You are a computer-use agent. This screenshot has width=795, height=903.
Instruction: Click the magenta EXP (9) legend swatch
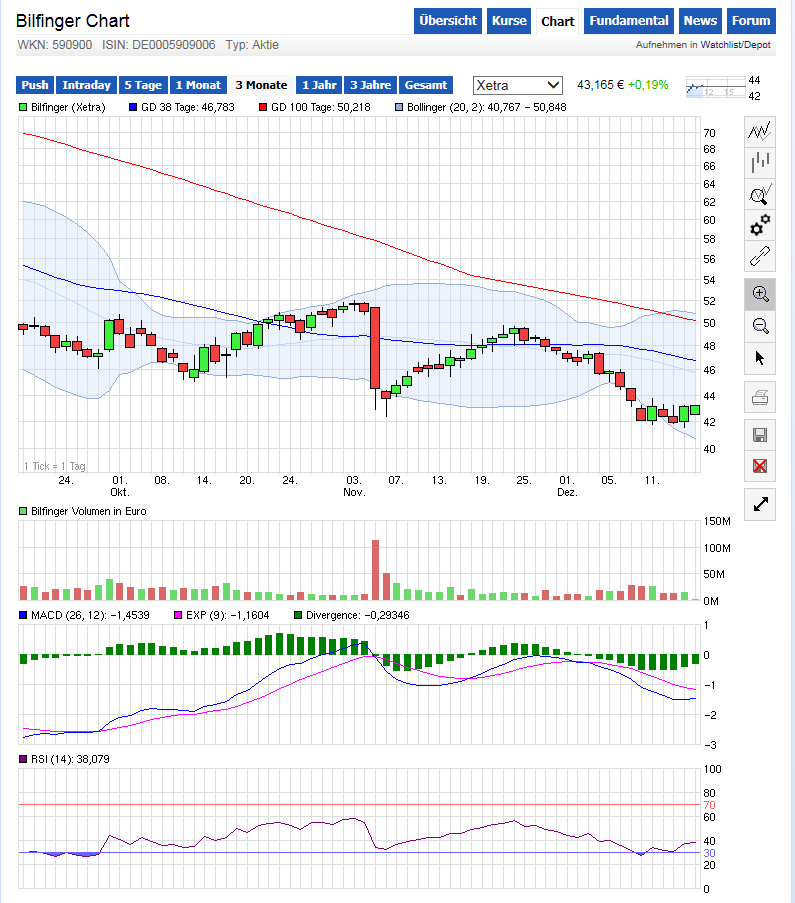coord(178,615)
